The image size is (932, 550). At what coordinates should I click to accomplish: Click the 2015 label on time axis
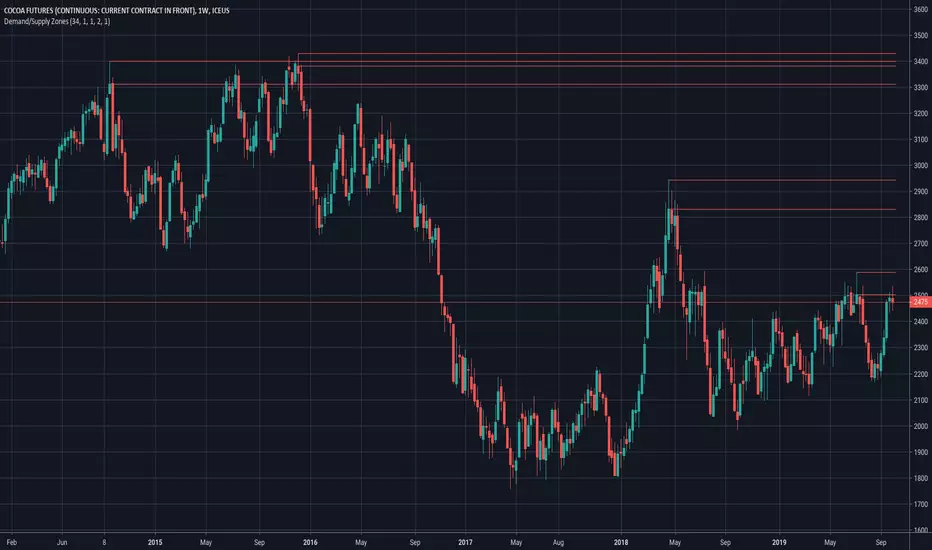click(x=155, y=542)
